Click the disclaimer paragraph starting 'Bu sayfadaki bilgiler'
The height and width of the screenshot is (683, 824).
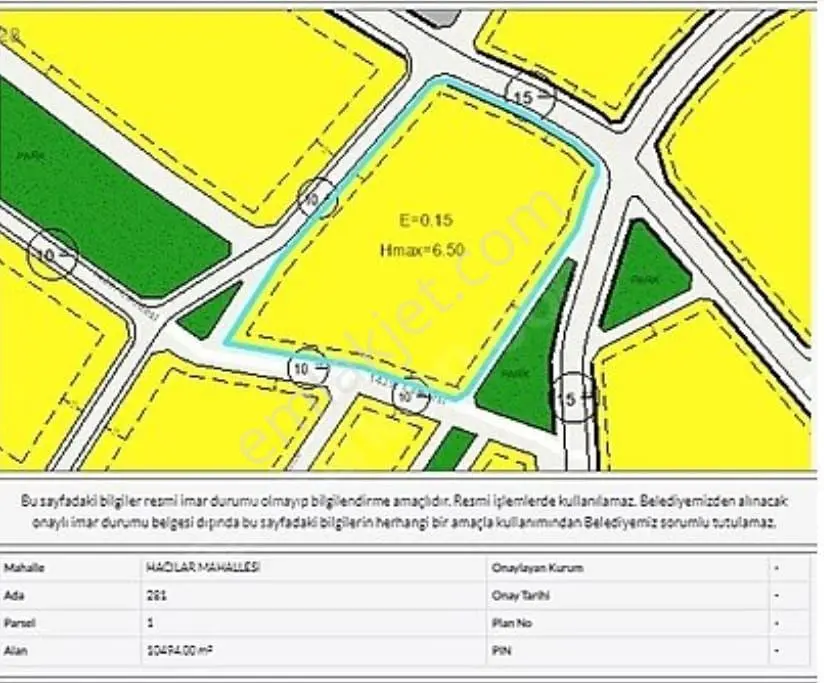[x=404, y=512]
